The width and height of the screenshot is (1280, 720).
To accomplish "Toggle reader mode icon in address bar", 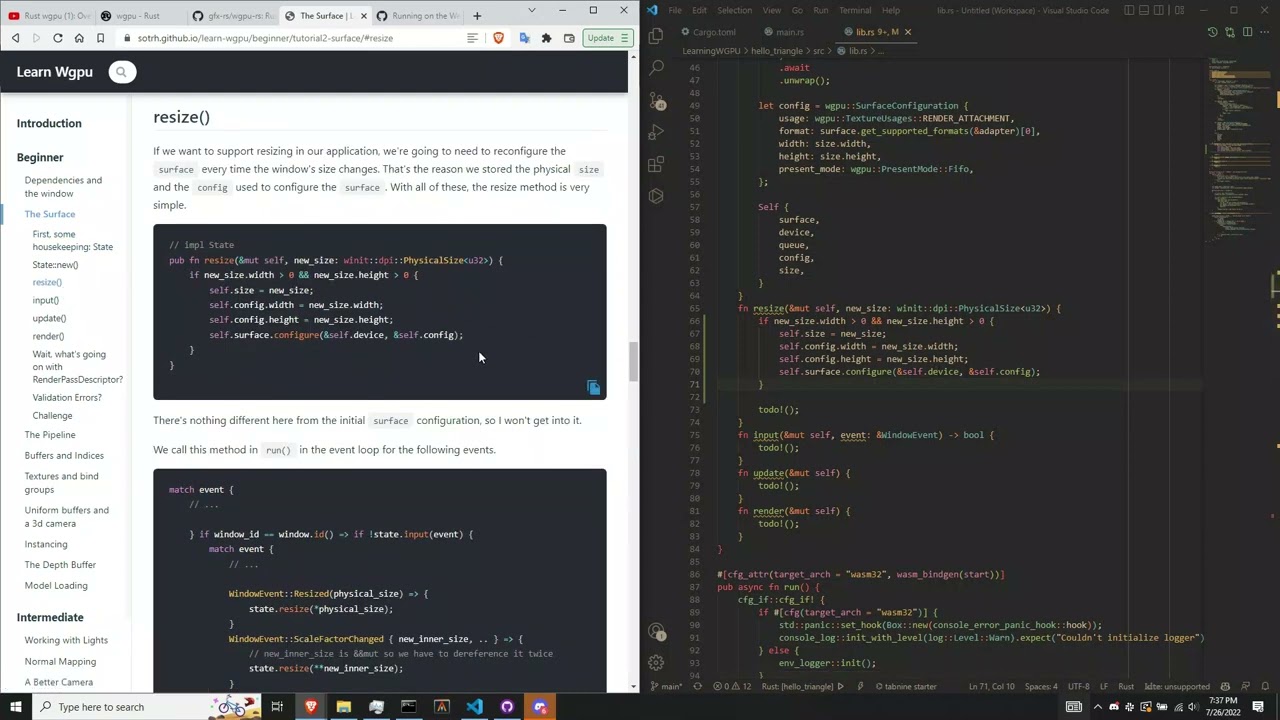I will point(472,38).
